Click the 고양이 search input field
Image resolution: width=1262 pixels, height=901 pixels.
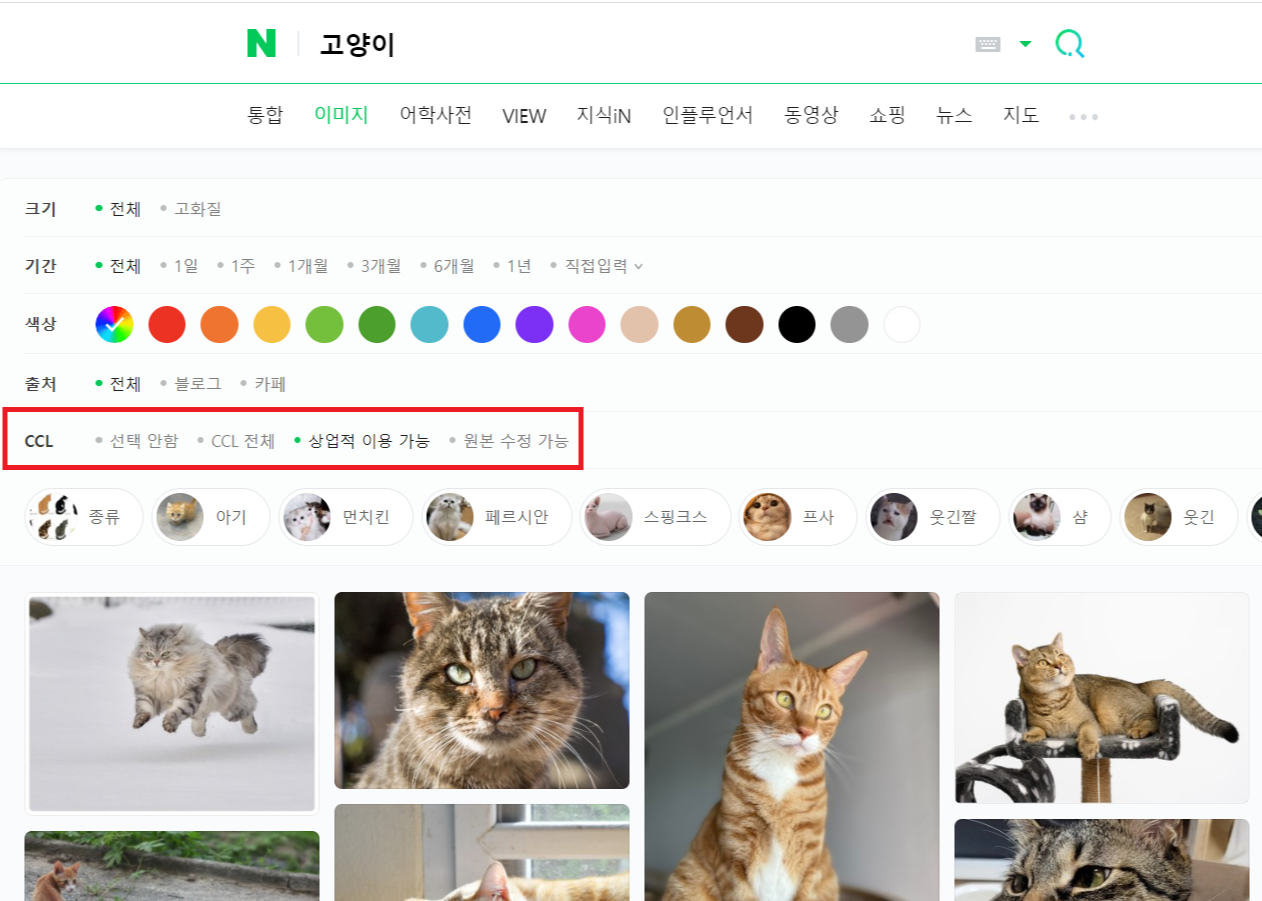coord(640,45)
